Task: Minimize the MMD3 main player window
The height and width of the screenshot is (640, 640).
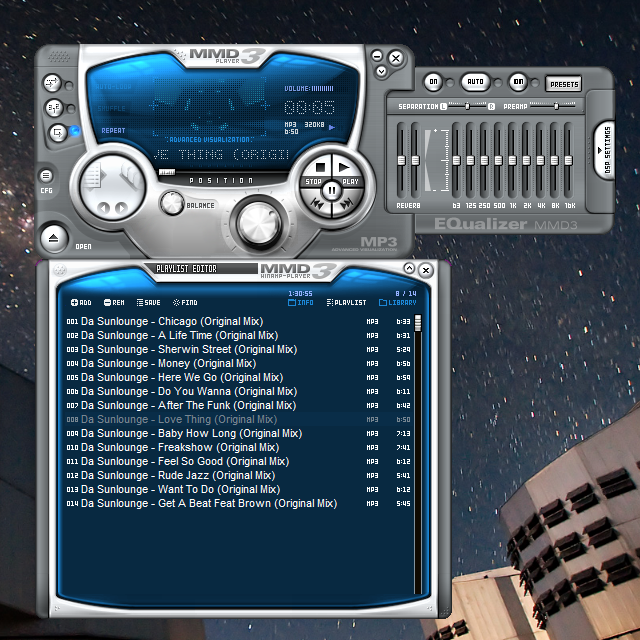Action: point(377,56)
